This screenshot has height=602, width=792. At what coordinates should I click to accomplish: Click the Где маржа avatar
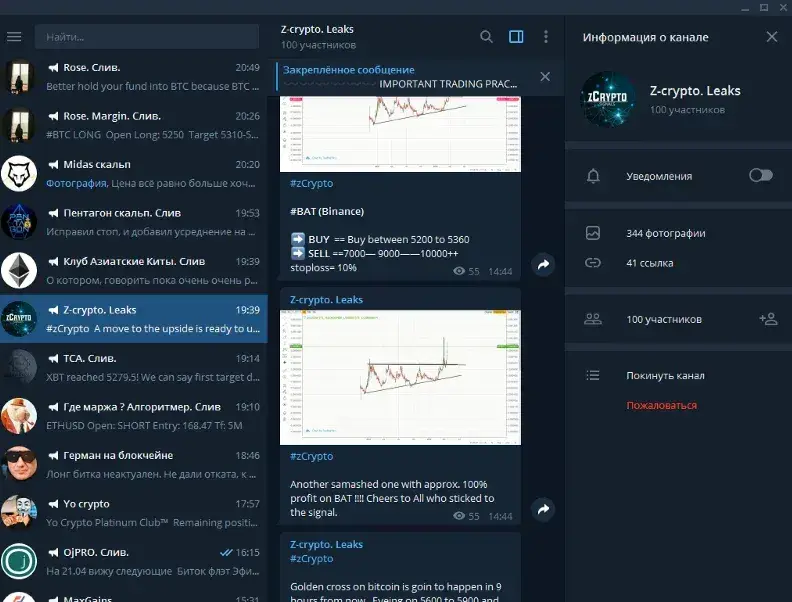pyautogui.click(x=19, y=416)
